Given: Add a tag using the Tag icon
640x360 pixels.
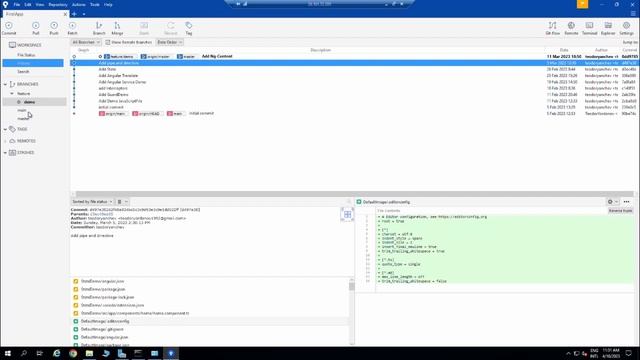Looking at the screenshot, I should (189, 28).
